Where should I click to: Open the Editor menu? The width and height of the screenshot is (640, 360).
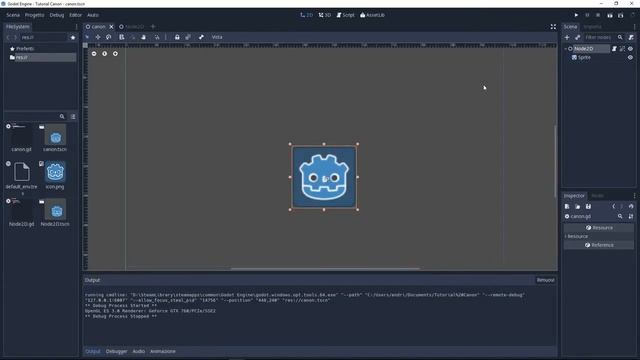[76, 15]
